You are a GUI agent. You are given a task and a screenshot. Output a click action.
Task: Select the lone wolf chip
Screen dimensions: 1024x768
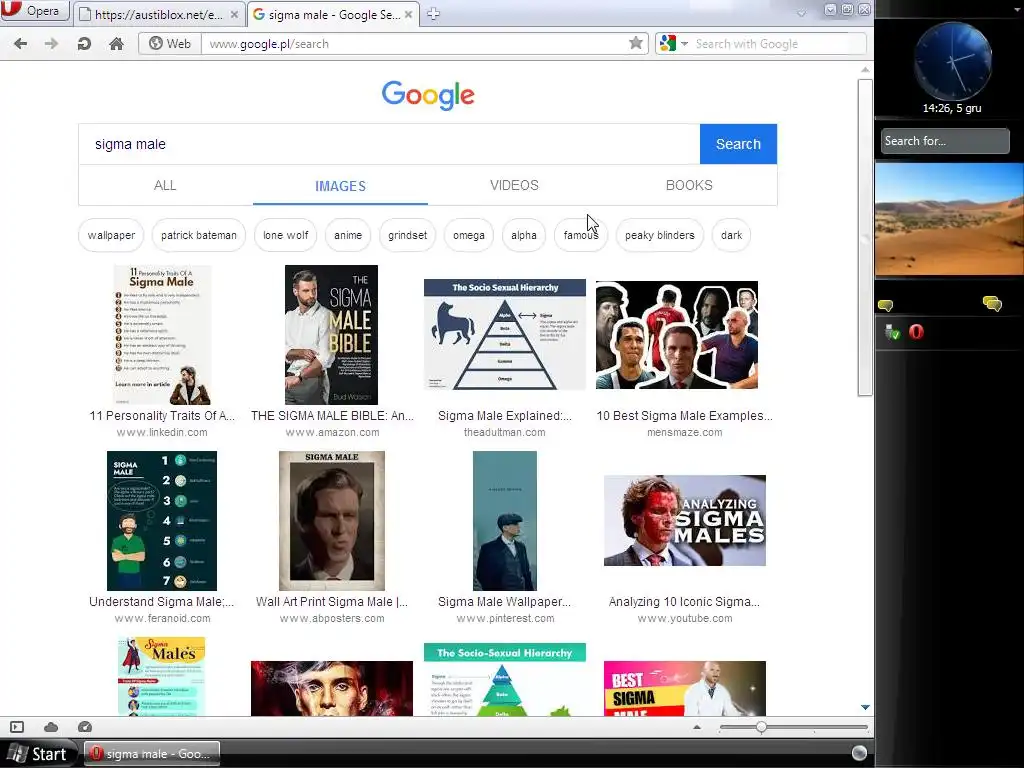285,235
